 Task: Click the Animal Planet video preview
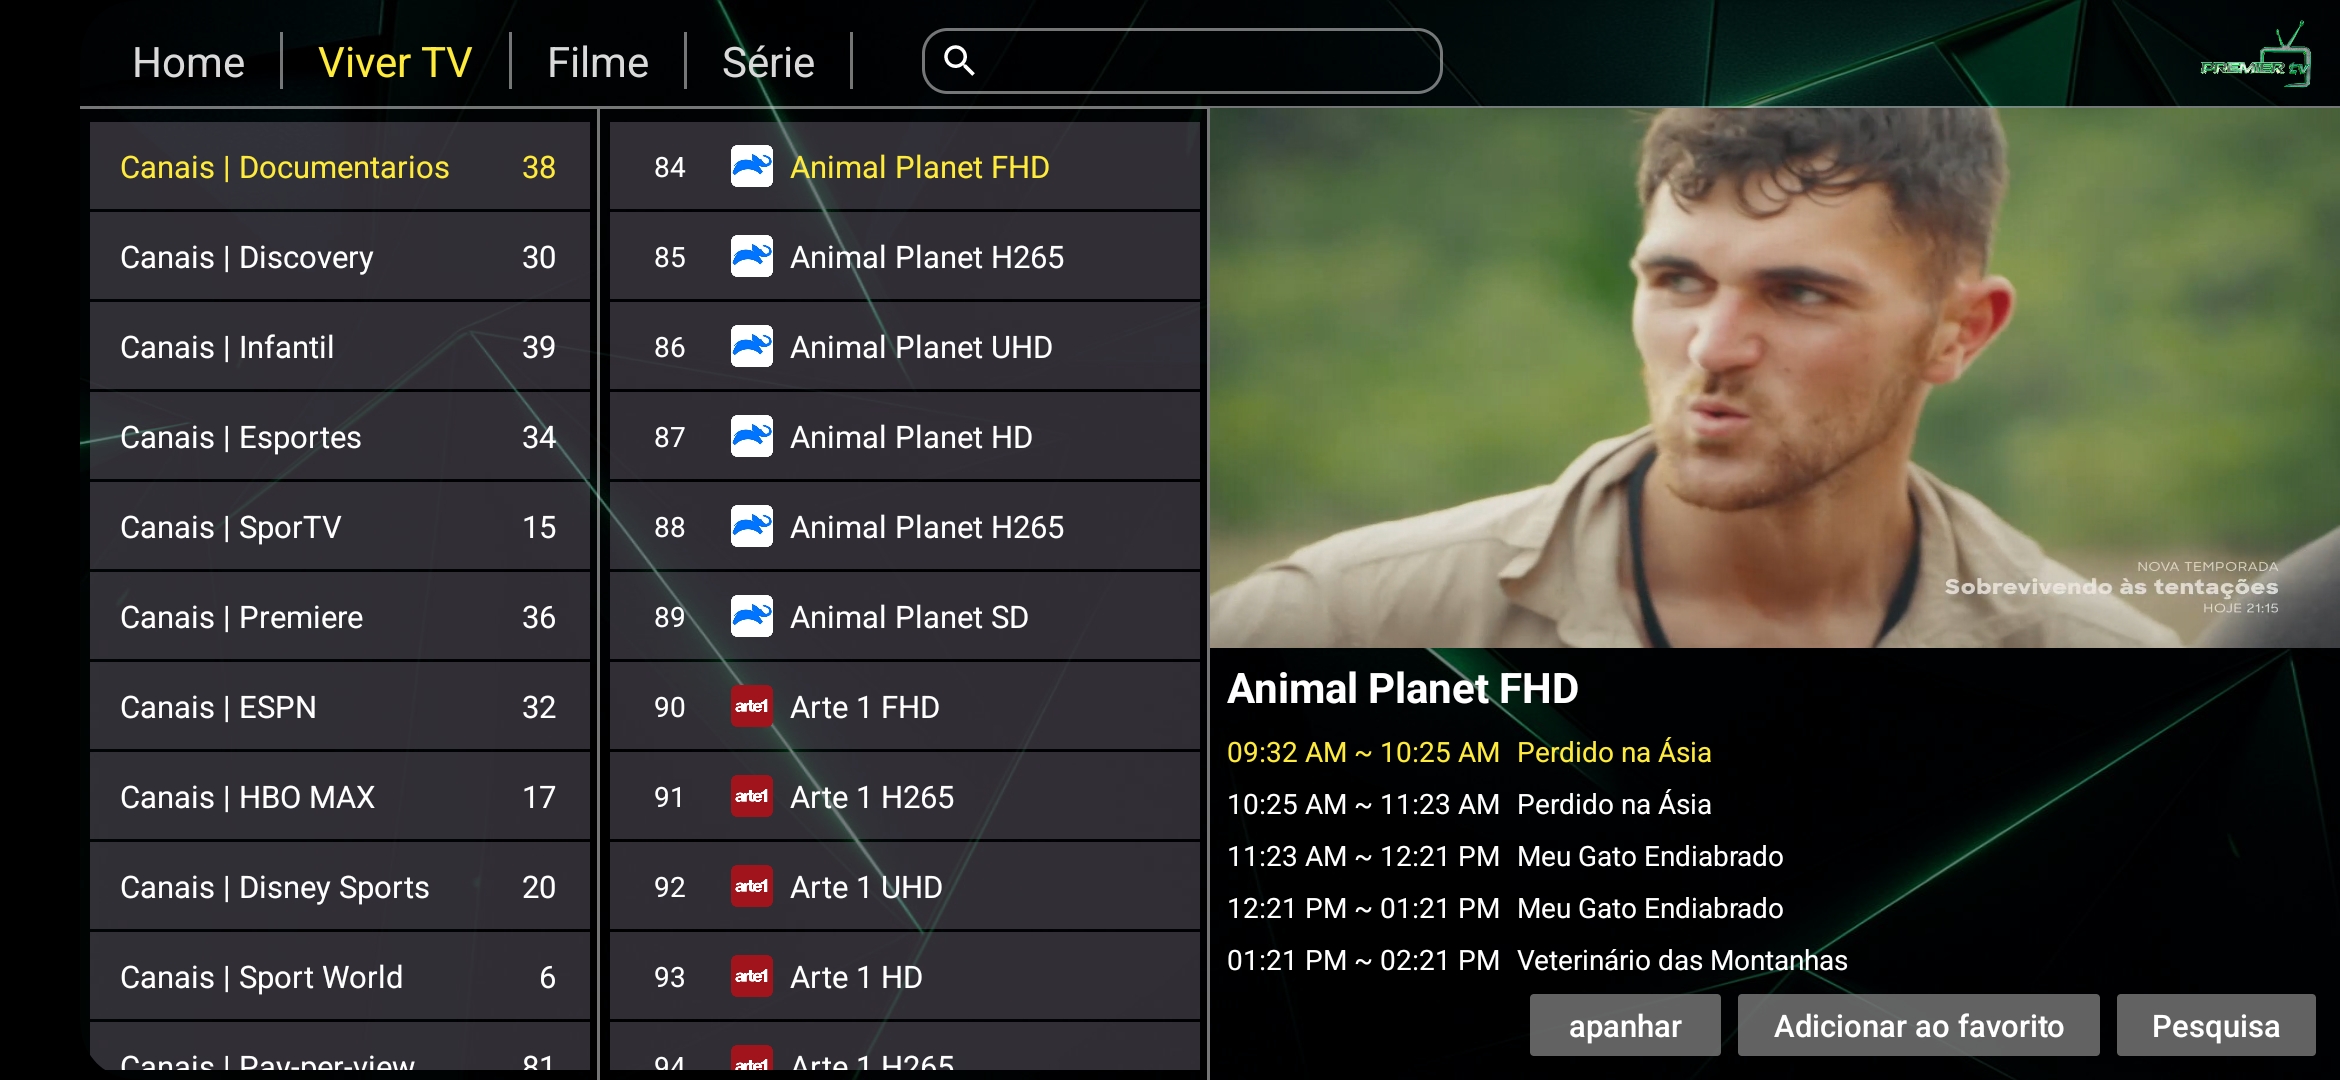[x=1774, y=378]
